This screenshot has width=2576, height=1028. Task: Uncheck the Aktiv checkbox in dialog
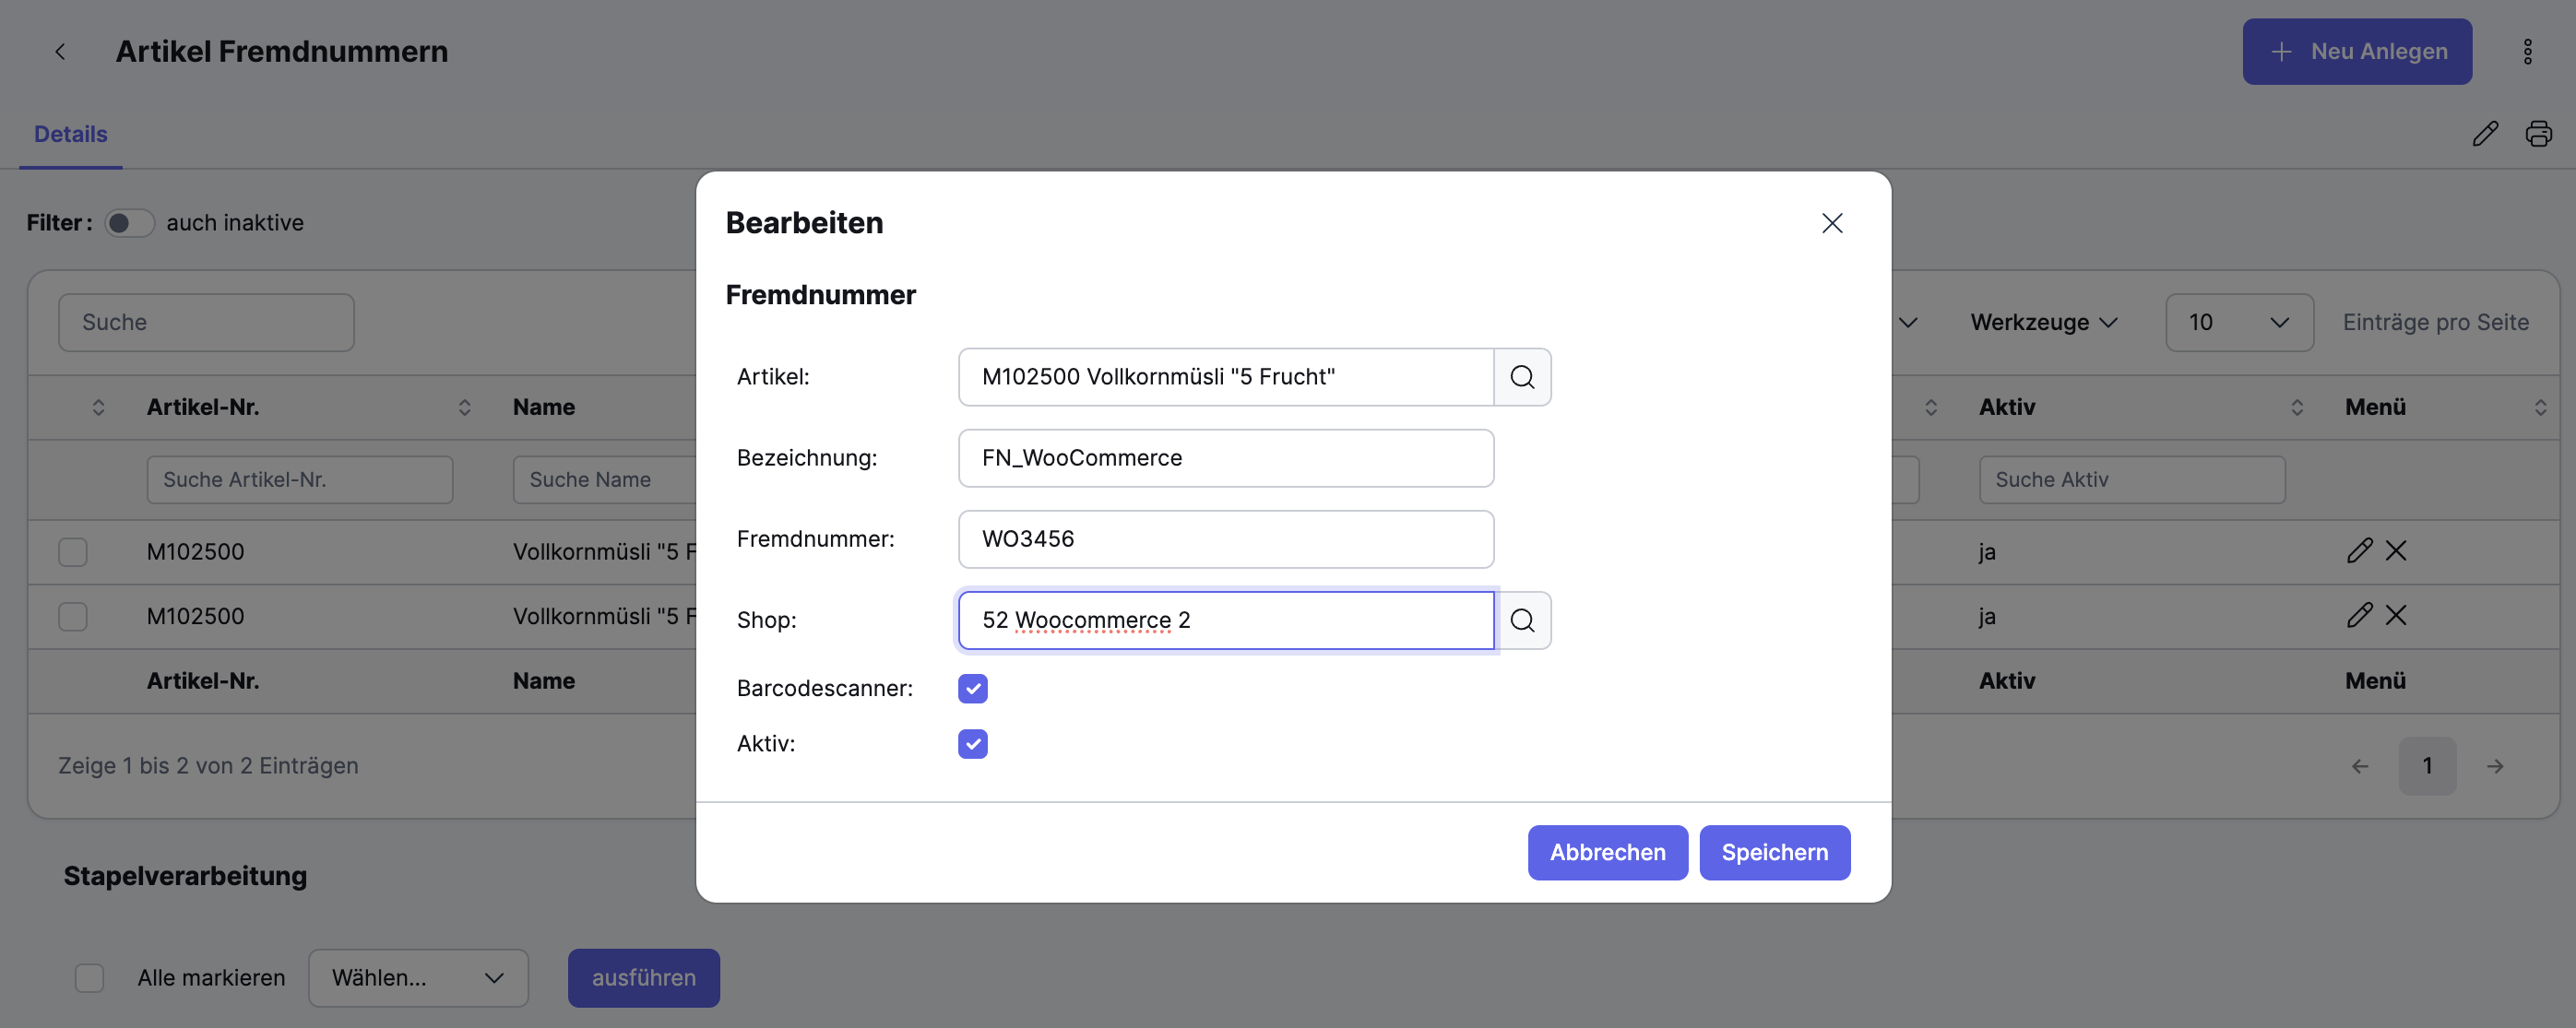(x=972, y=744)
